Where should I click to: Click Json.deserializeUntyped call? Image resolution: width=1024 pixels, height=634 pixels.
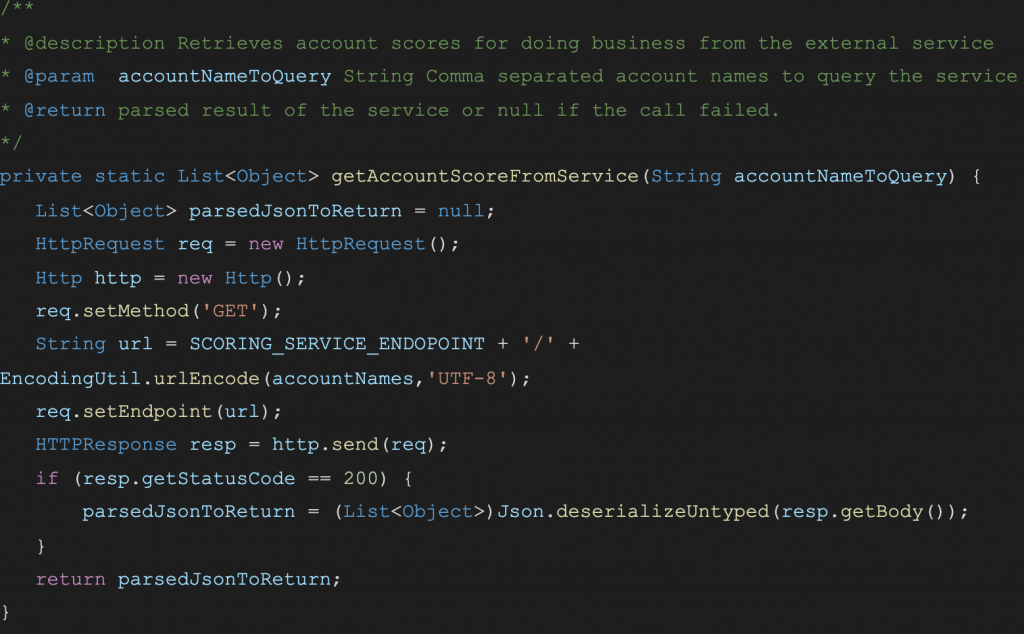coord(633,511)
